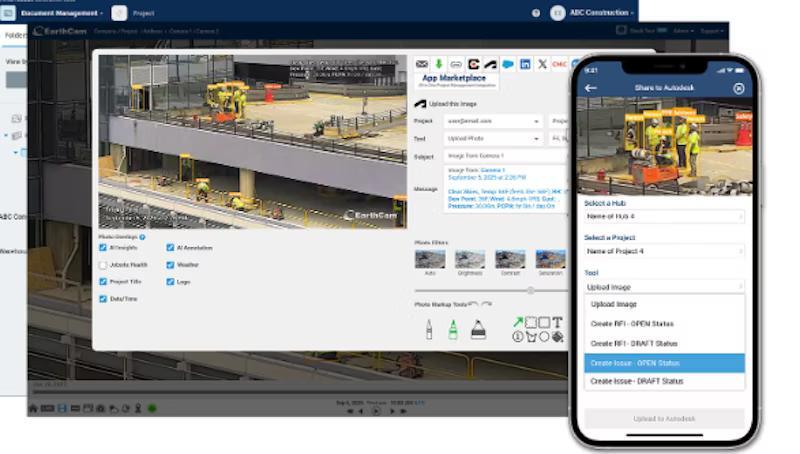Select the solid rectangle markup tool
The height and width of the screenshot is (454, 800).
[544, 322]
